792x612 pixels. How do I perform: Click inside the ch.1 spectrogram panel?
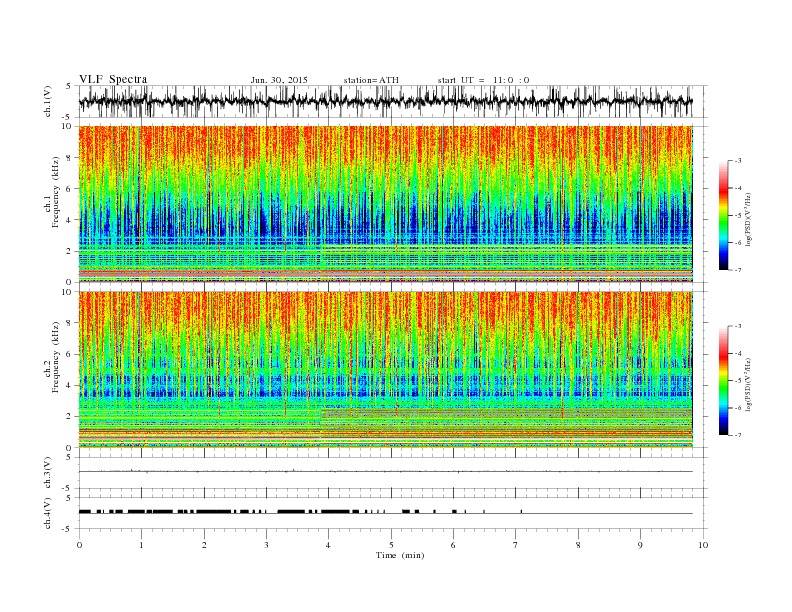point(385,204)
